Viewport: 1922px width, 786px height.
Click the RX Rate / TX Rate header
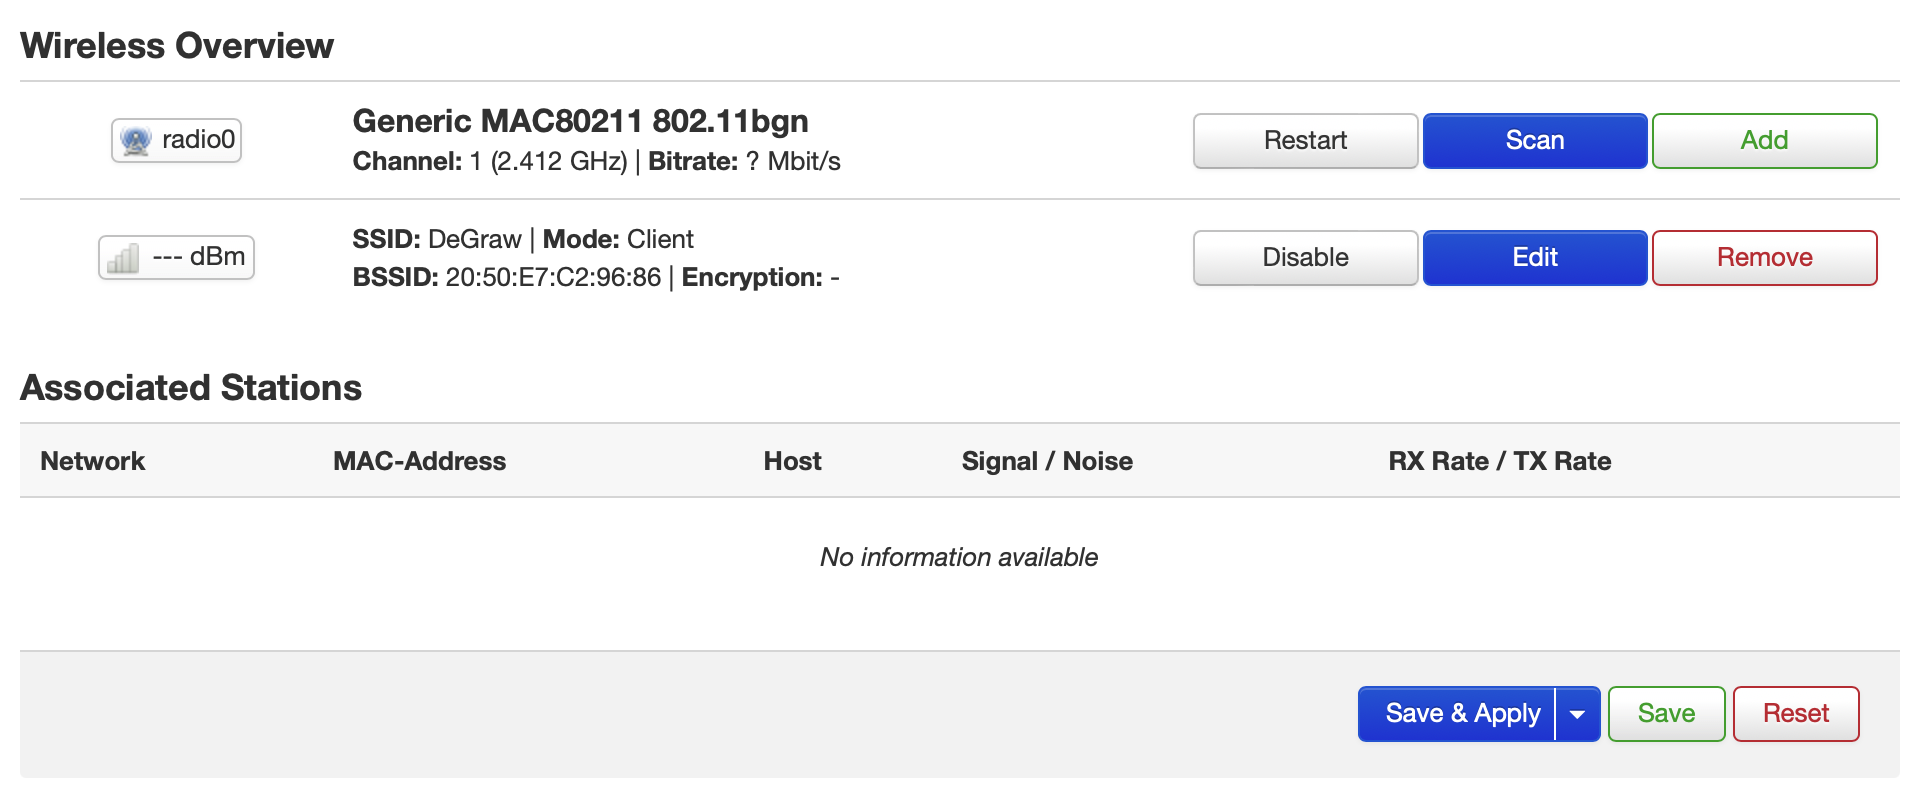tap(1498, 461)
